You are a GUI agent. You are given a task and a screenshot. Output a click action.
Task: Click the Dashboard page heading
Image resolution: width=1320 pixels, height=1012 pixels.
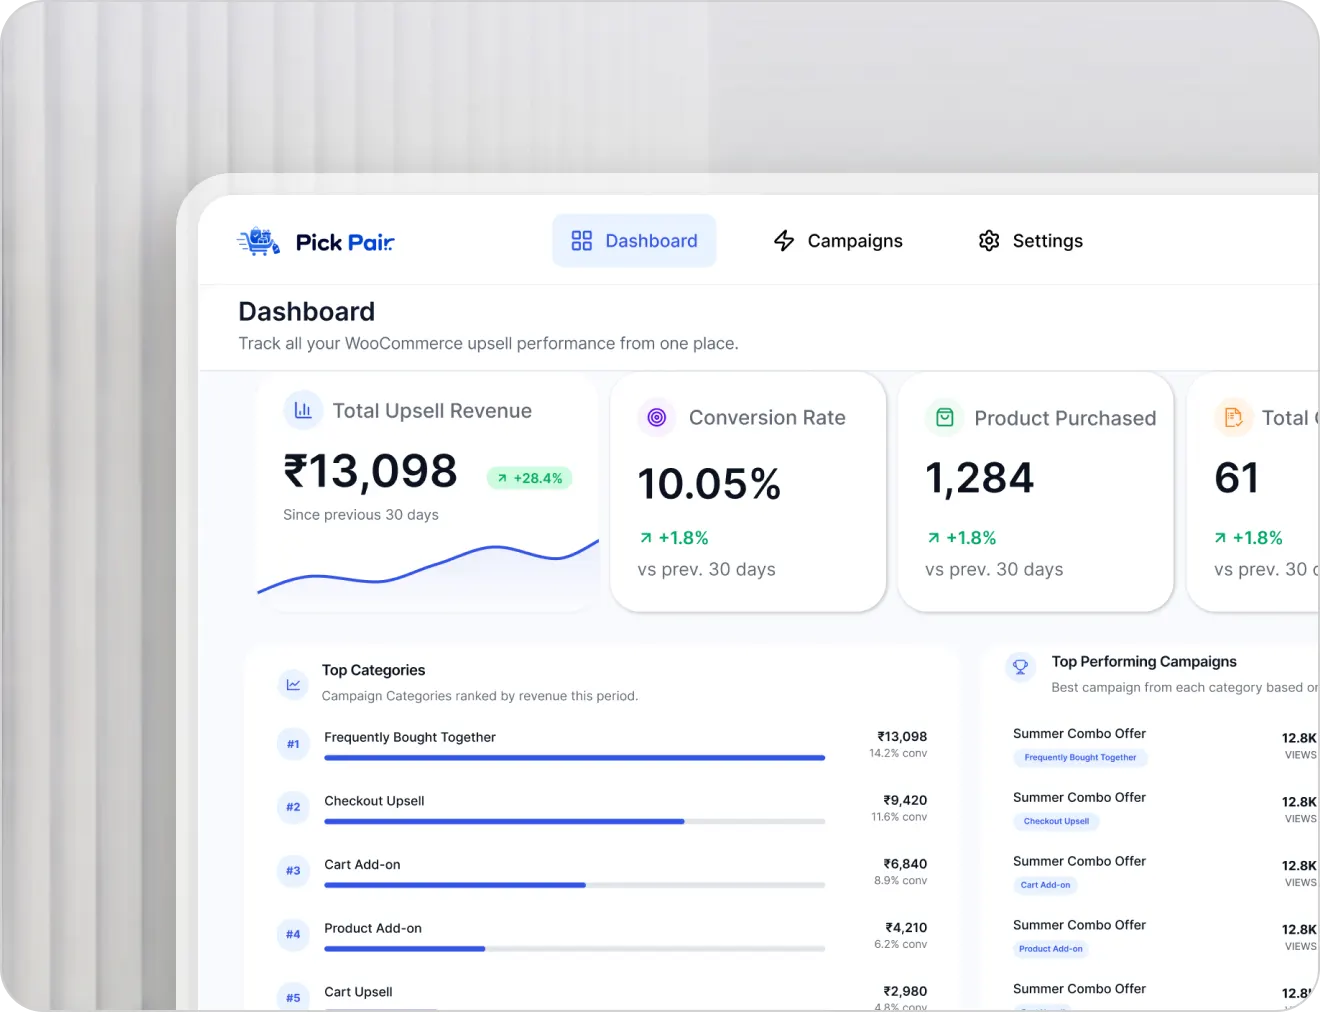point(307,312)
